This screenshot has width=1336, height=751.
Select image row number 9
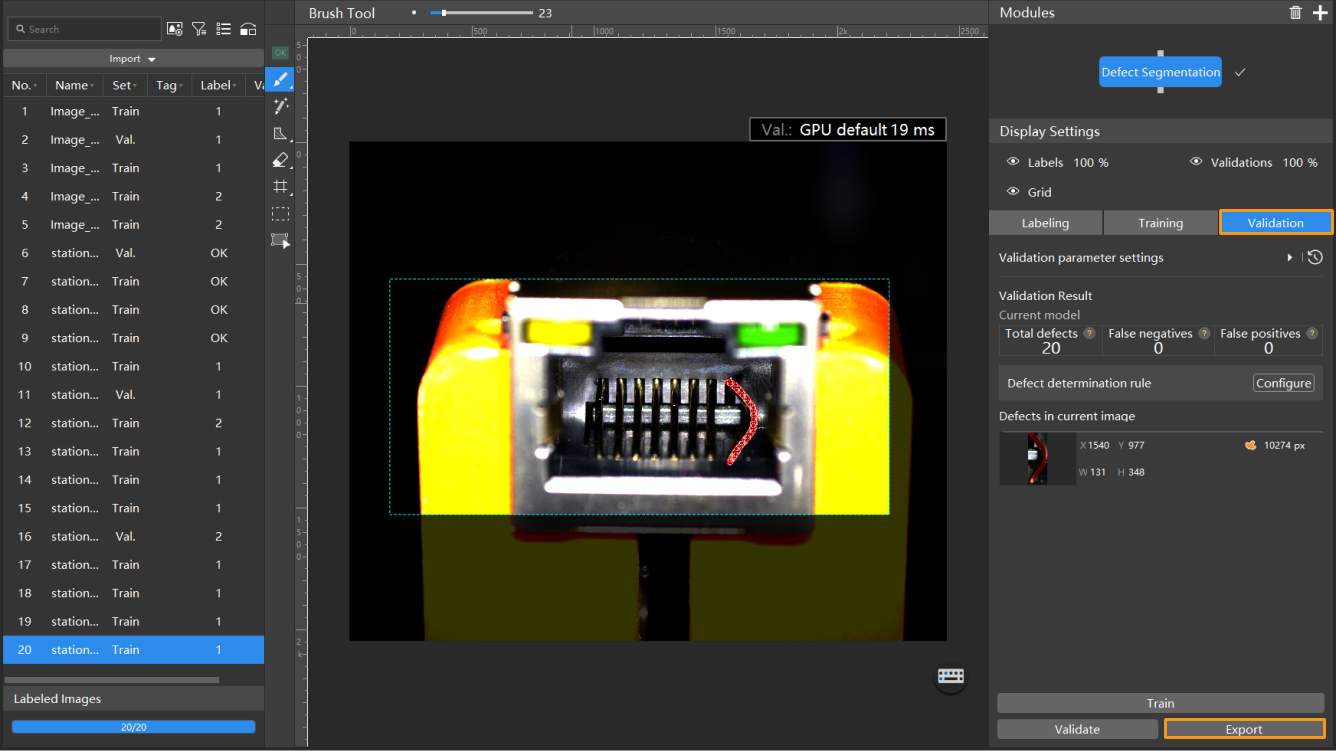[133, 338]
